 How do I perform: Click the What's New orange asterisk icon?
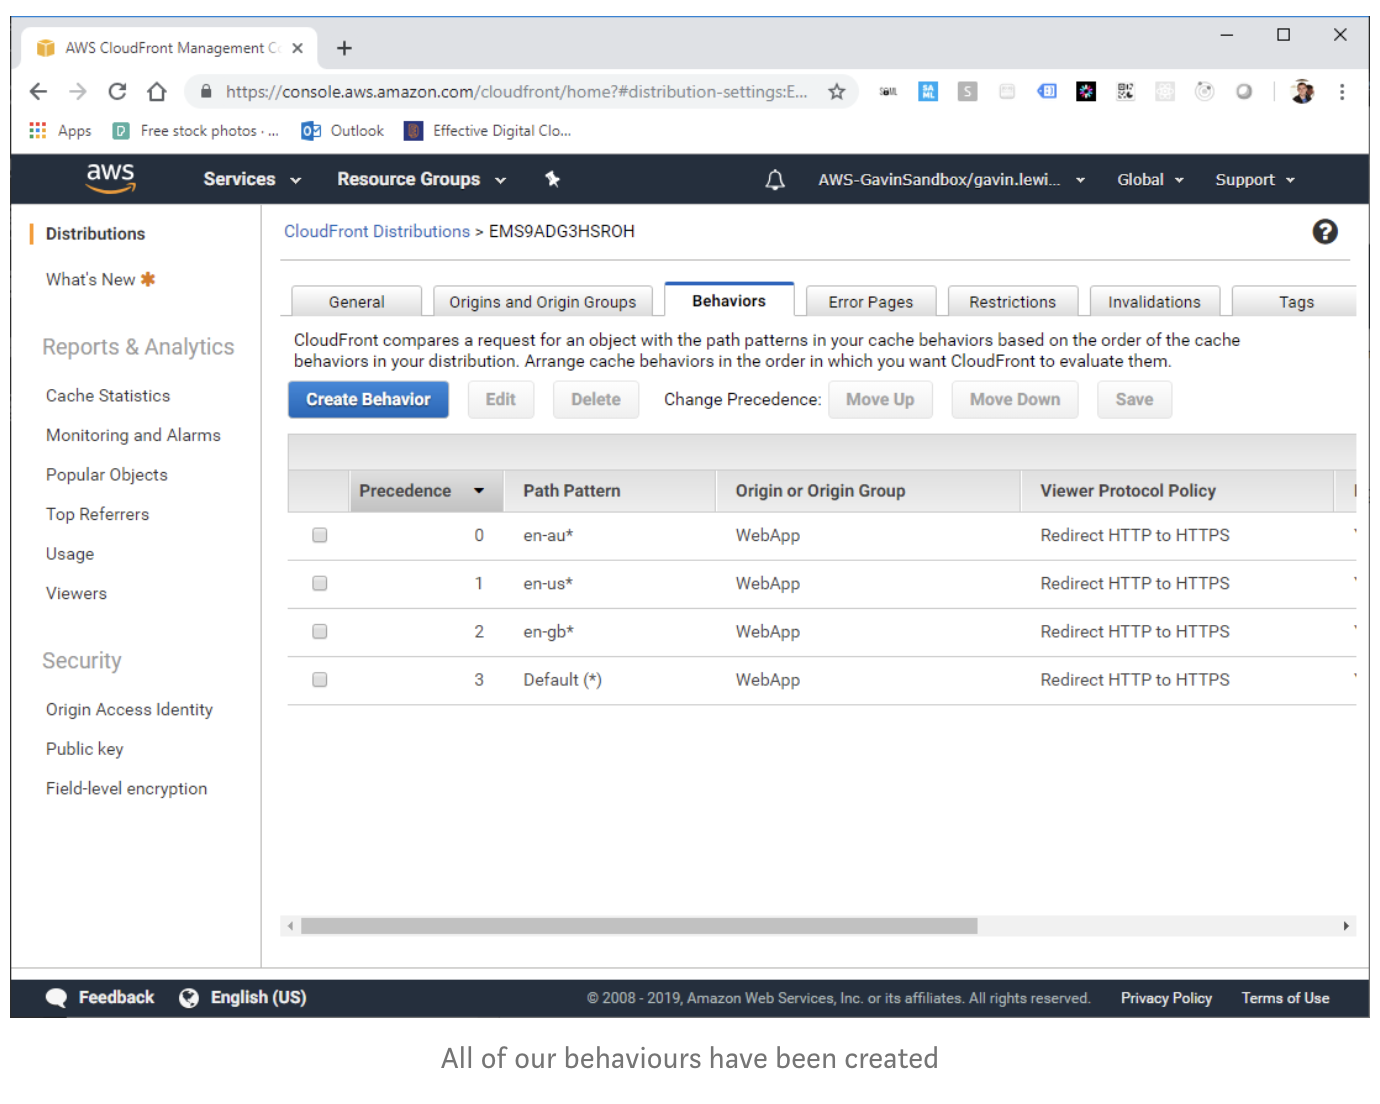[x=148, y=279]
